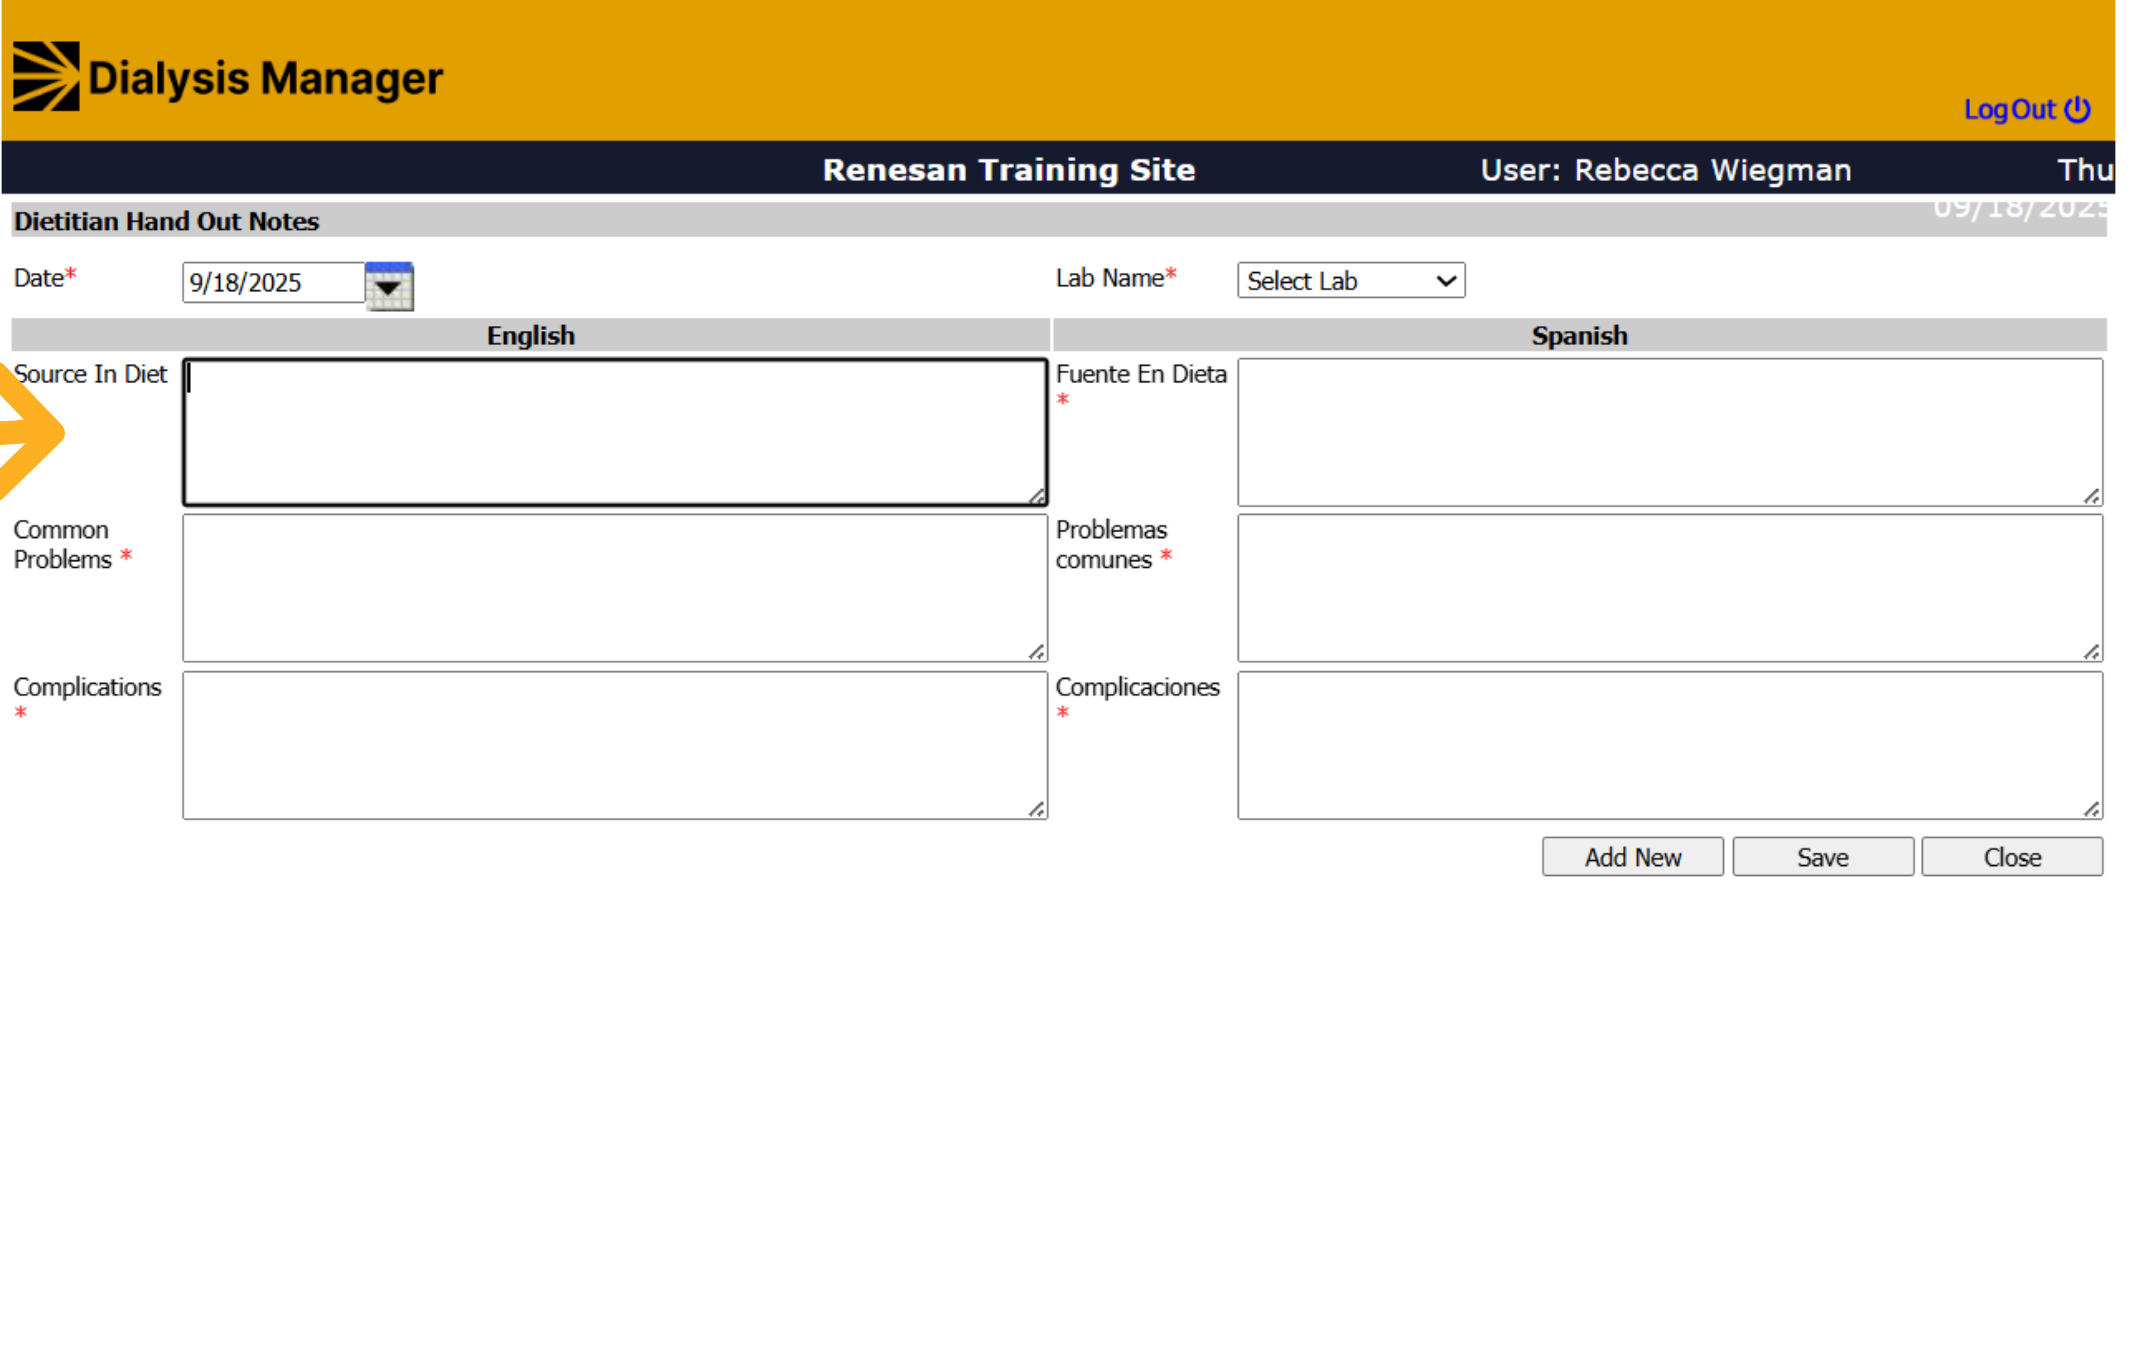Open the Date calendar picker icon
This screenshot has width=2133, height=1350.
389,286
